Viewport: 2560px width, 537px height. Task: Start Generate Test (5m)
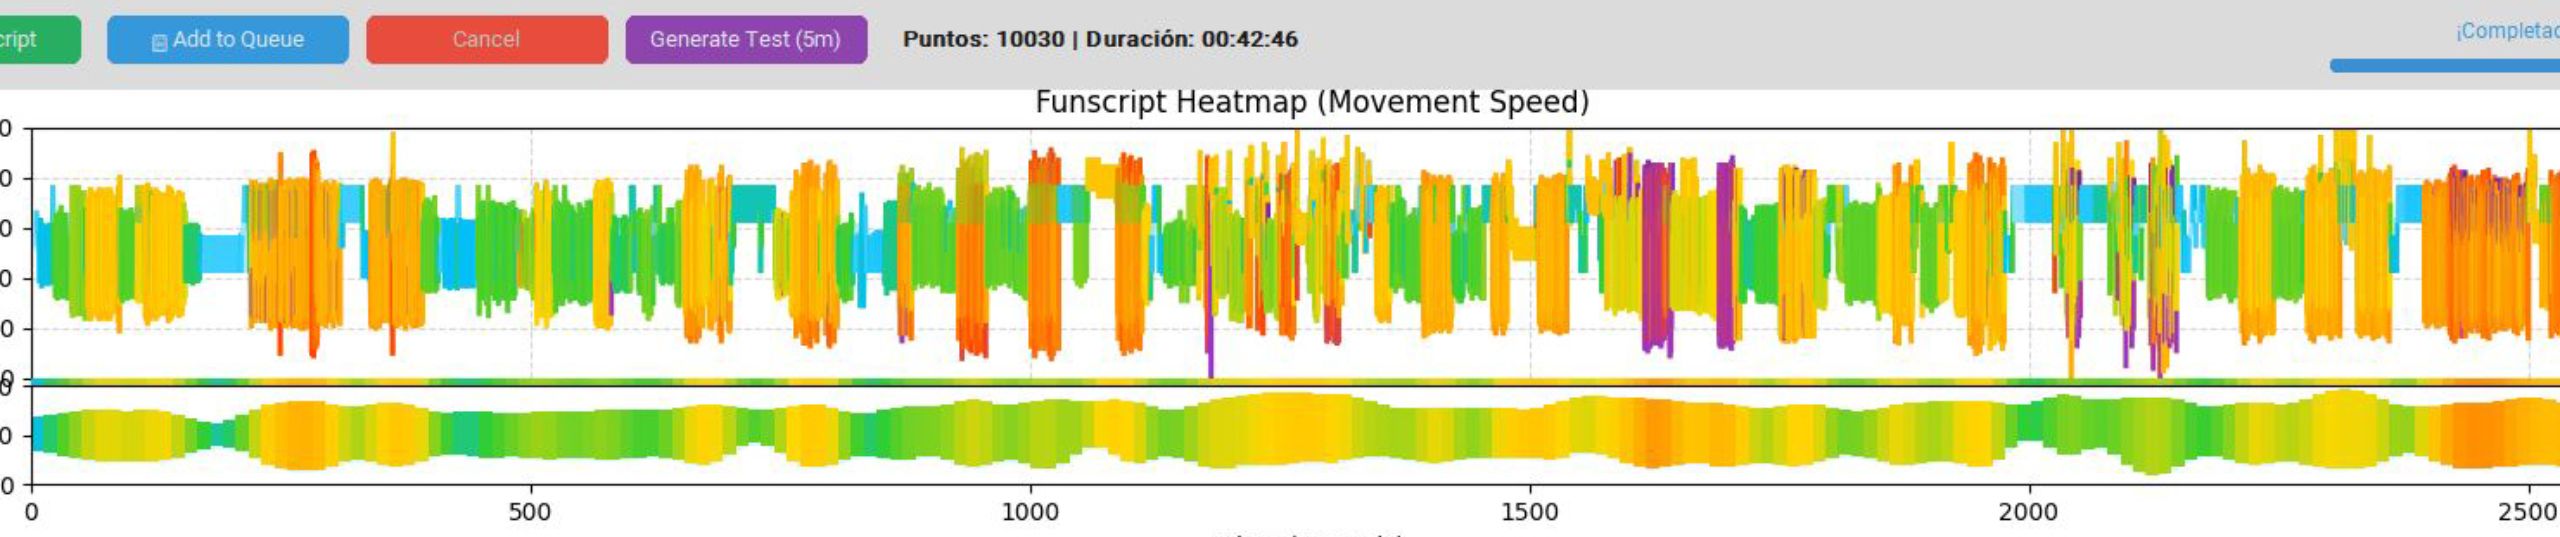click(x=745, y=40)
